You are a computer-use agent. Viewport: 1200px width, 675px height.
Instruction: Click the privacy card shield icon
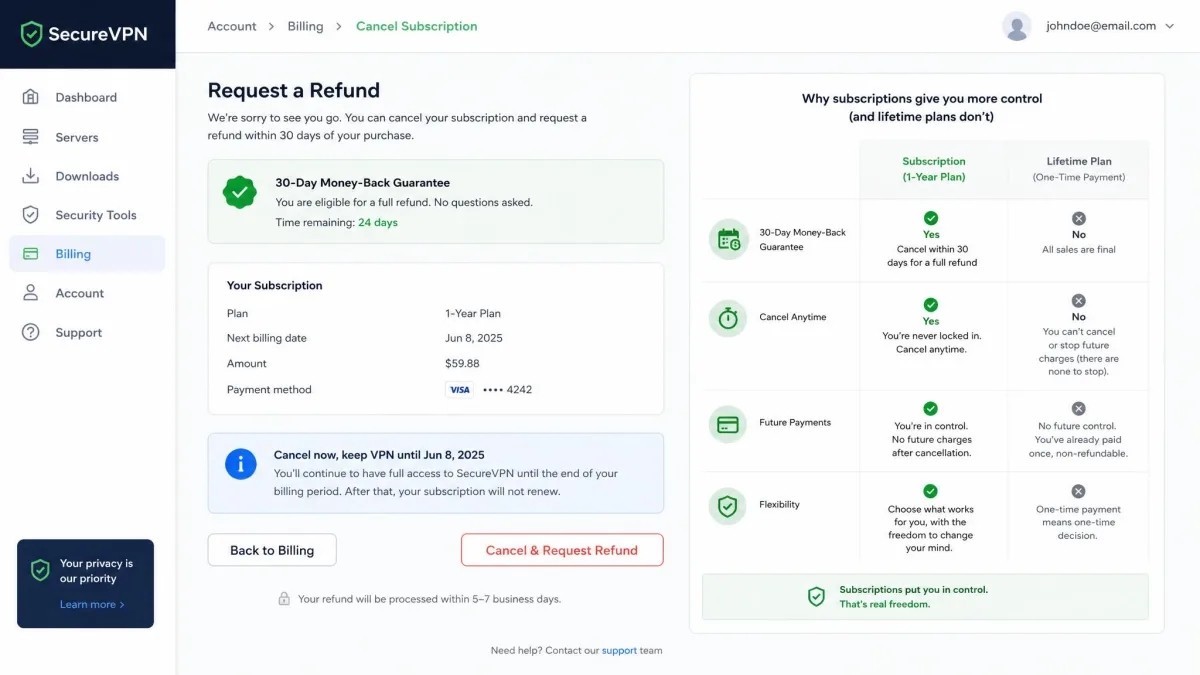[40, 570]
